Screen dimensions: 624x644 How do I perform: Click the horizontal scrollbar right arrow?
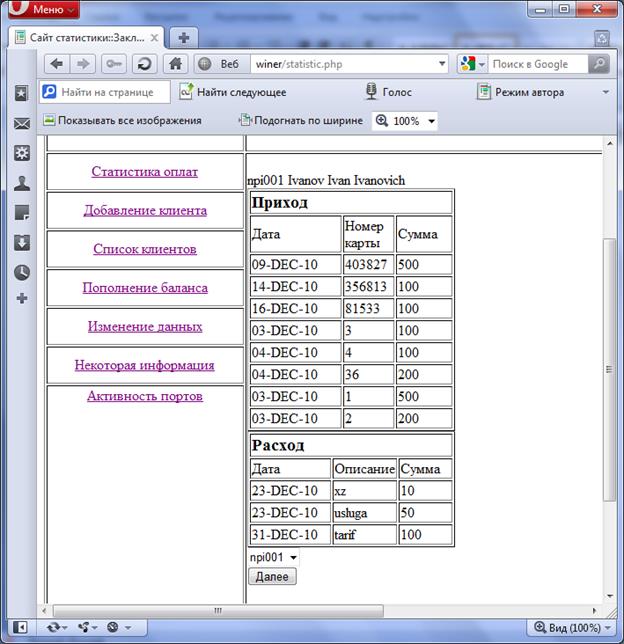pyautogui.click(x=594, y=611)
